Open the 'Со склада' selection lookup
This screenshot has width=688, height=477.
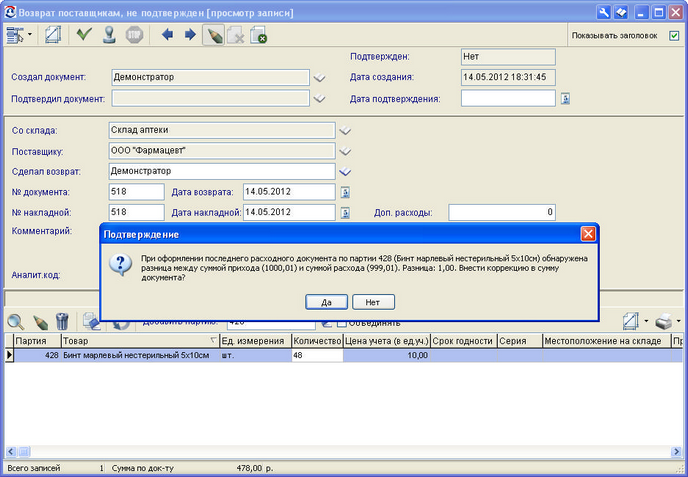[345, 130]
